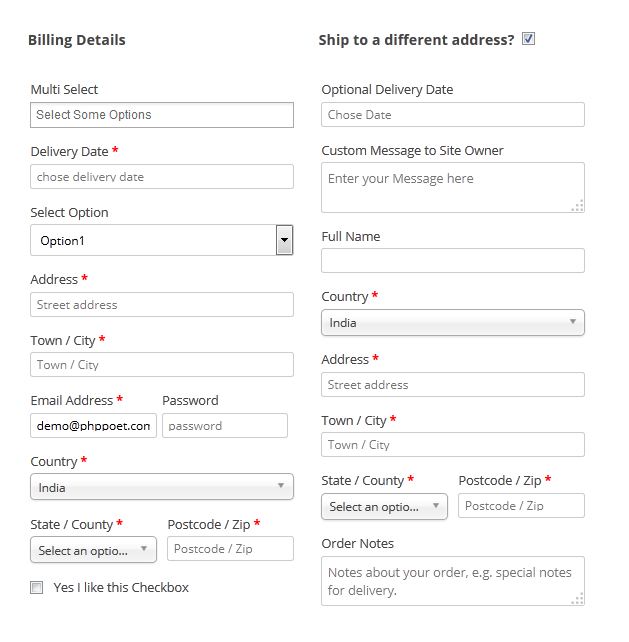Image resolution: width=629 pixels, height=642 pixels.
Task: Click the billing Street address field
Action: (162, 305)
